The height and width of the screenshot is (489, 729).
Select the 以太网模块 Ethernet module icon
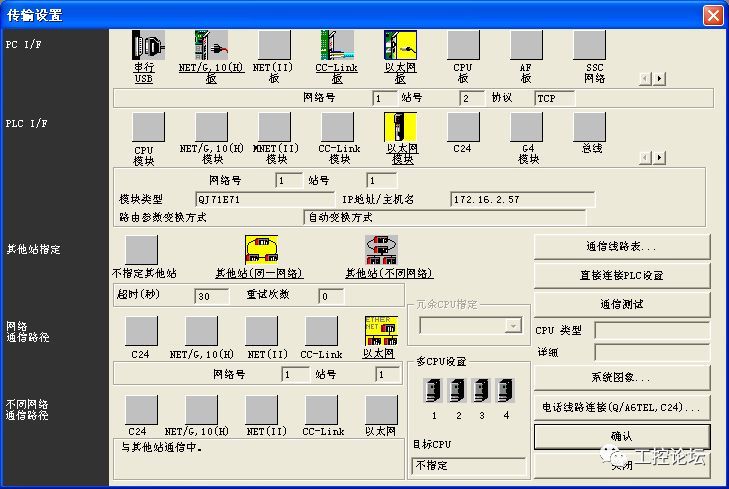(400, 127)
